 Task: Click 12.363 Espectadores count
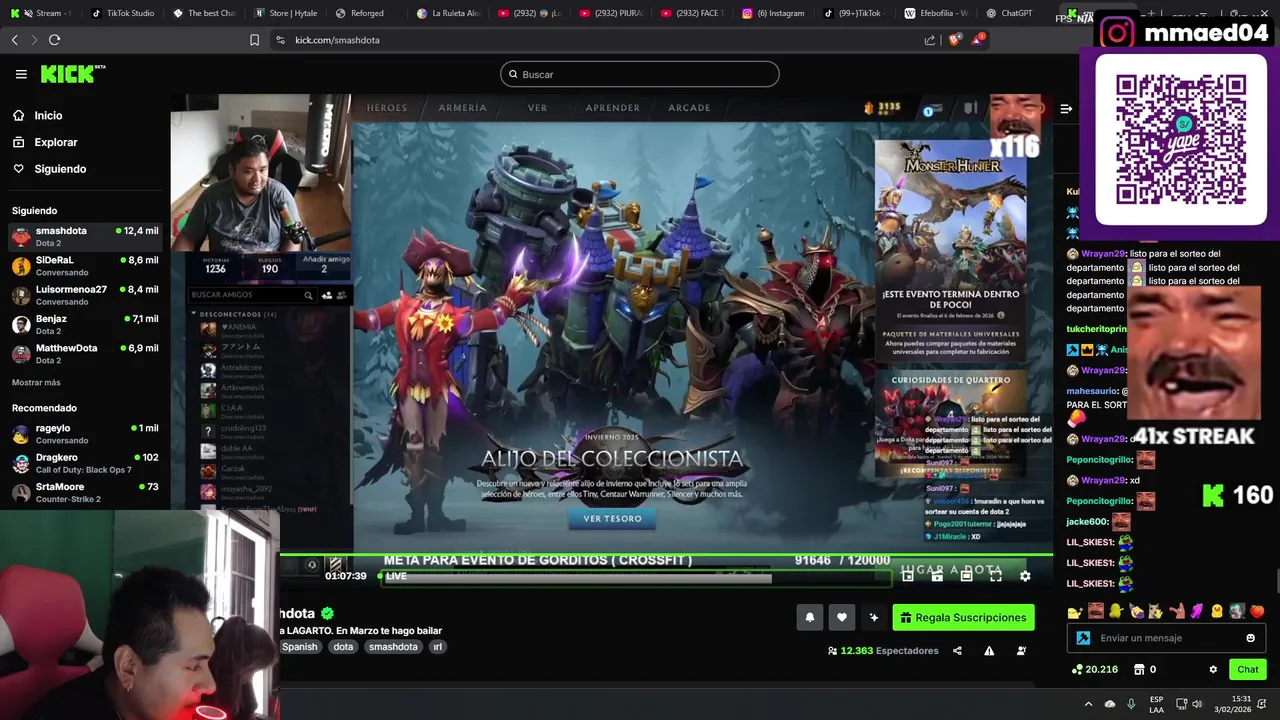tap(883, 651)
